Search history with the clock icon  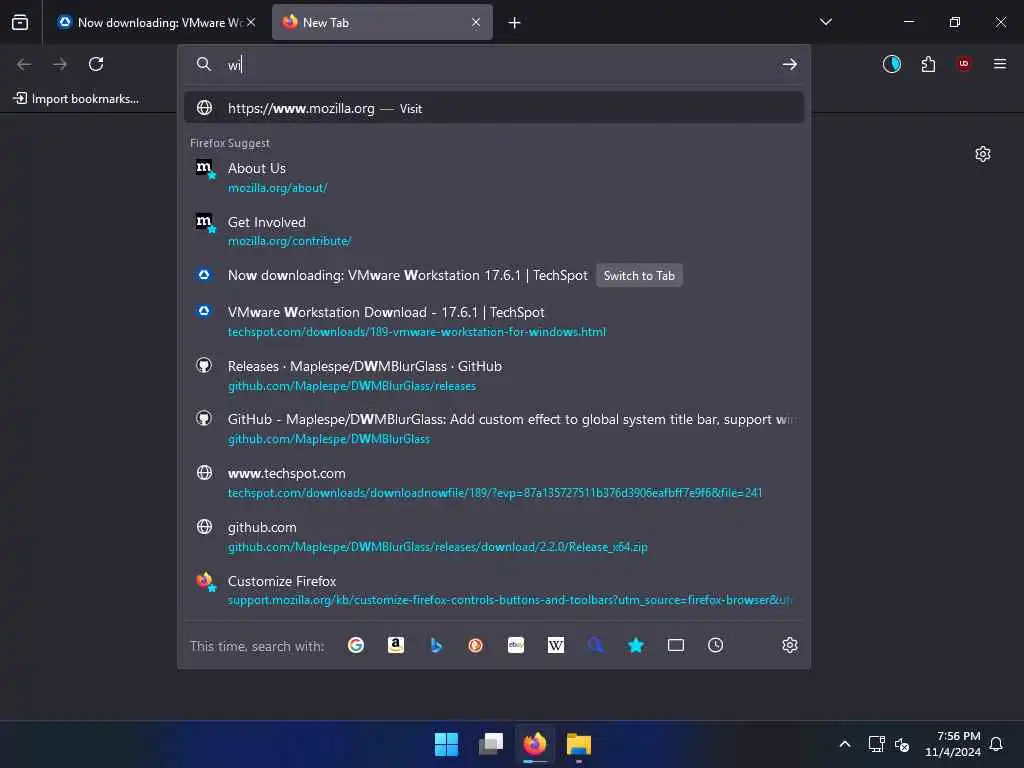click(x=716, y=645)
